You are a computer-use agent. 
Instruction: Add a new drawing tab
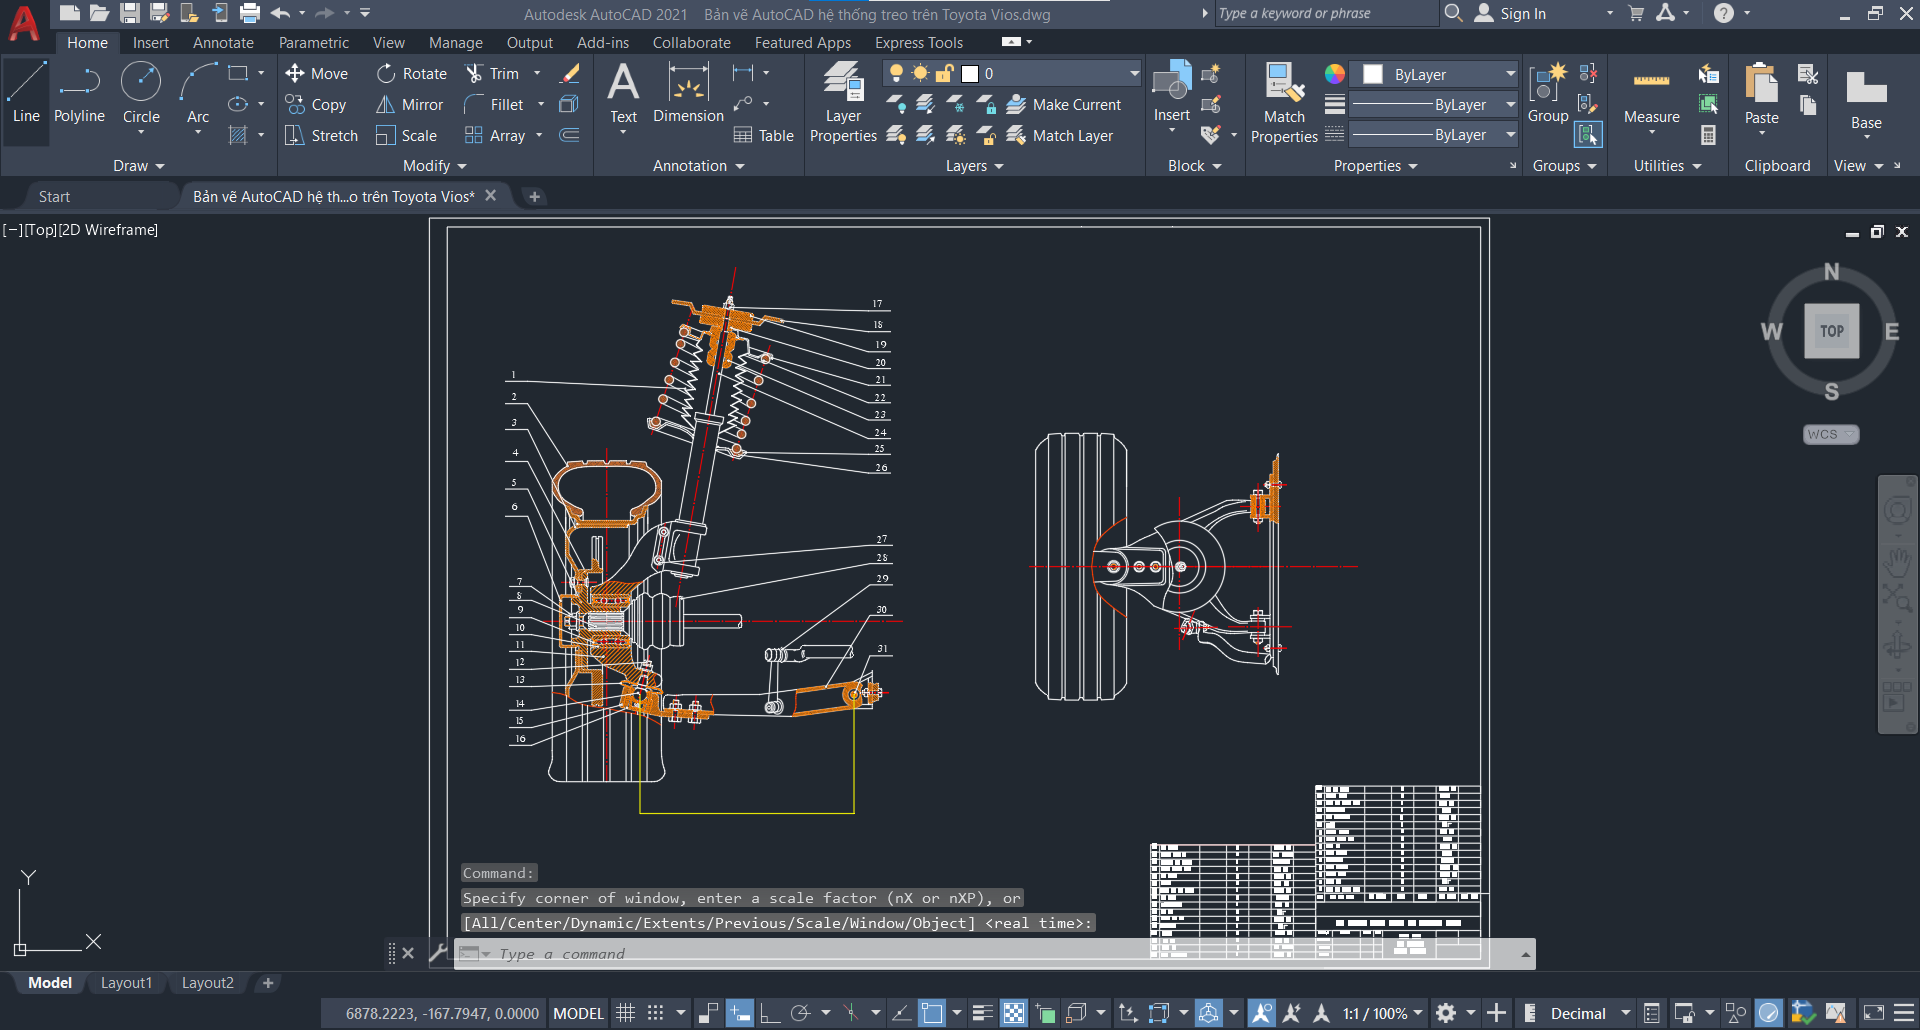[x=534, y=196]
